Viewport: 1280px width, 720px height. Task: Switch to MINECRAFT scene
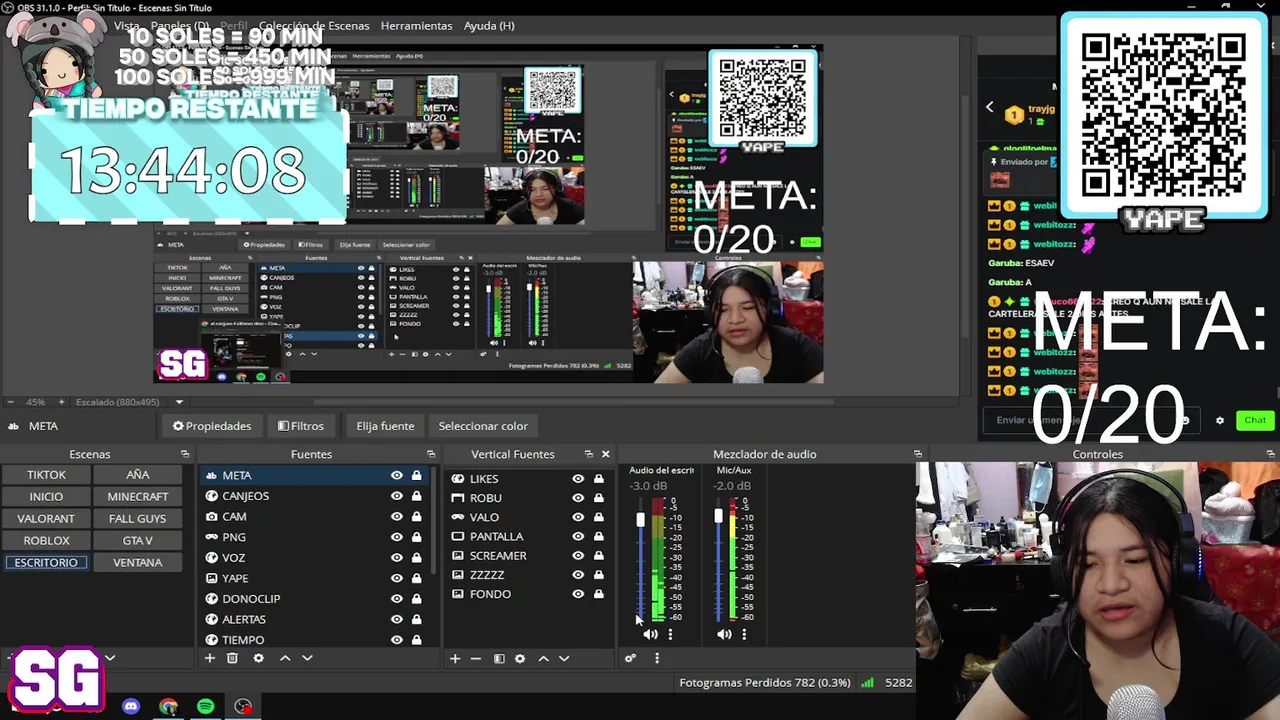tap(137, 497)
